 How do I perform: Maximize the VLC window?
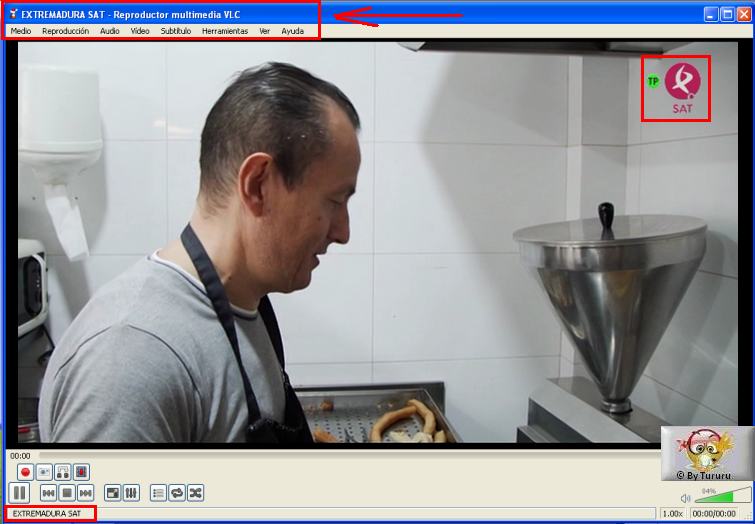click(728, 14)
